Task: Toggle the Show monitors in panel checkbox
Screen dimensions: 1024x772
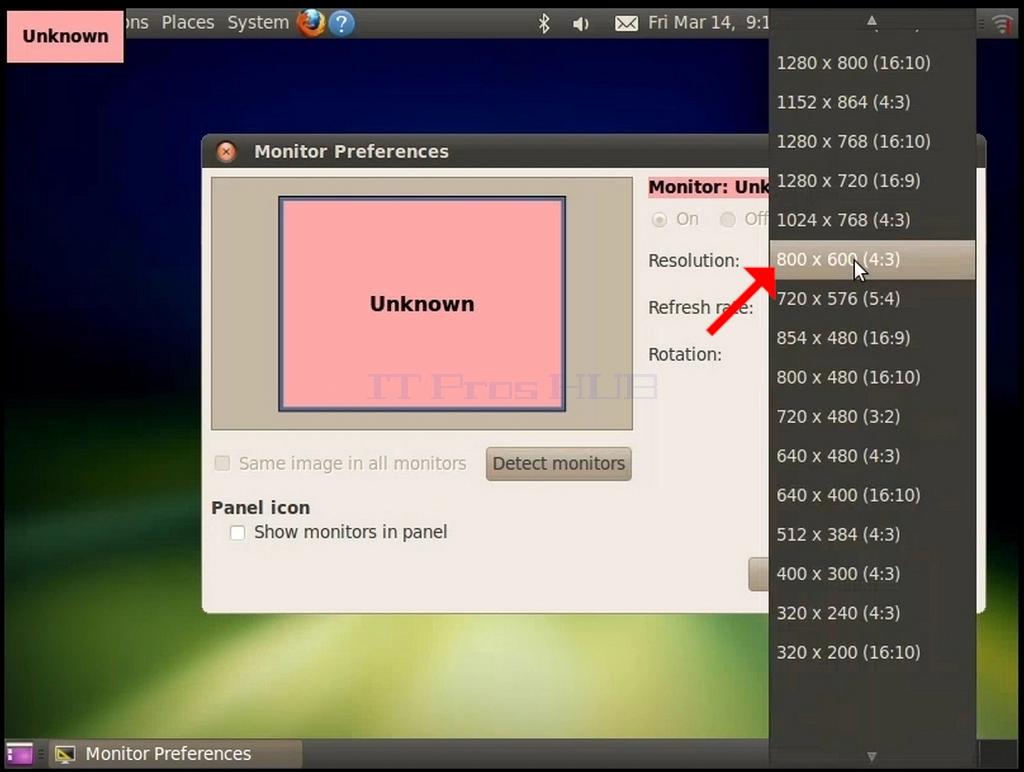Action: tap(238, 532)
